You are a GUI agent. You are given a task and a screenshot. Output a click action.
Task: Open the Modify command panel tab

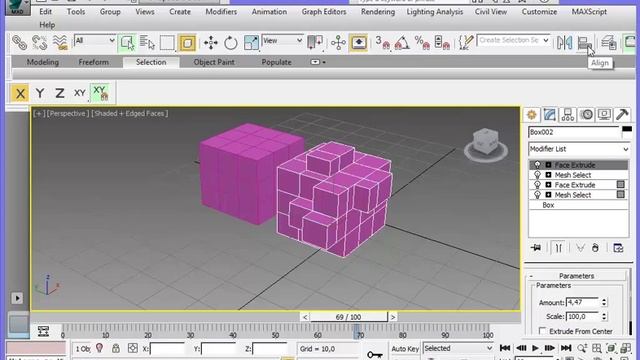pos(550,115)
